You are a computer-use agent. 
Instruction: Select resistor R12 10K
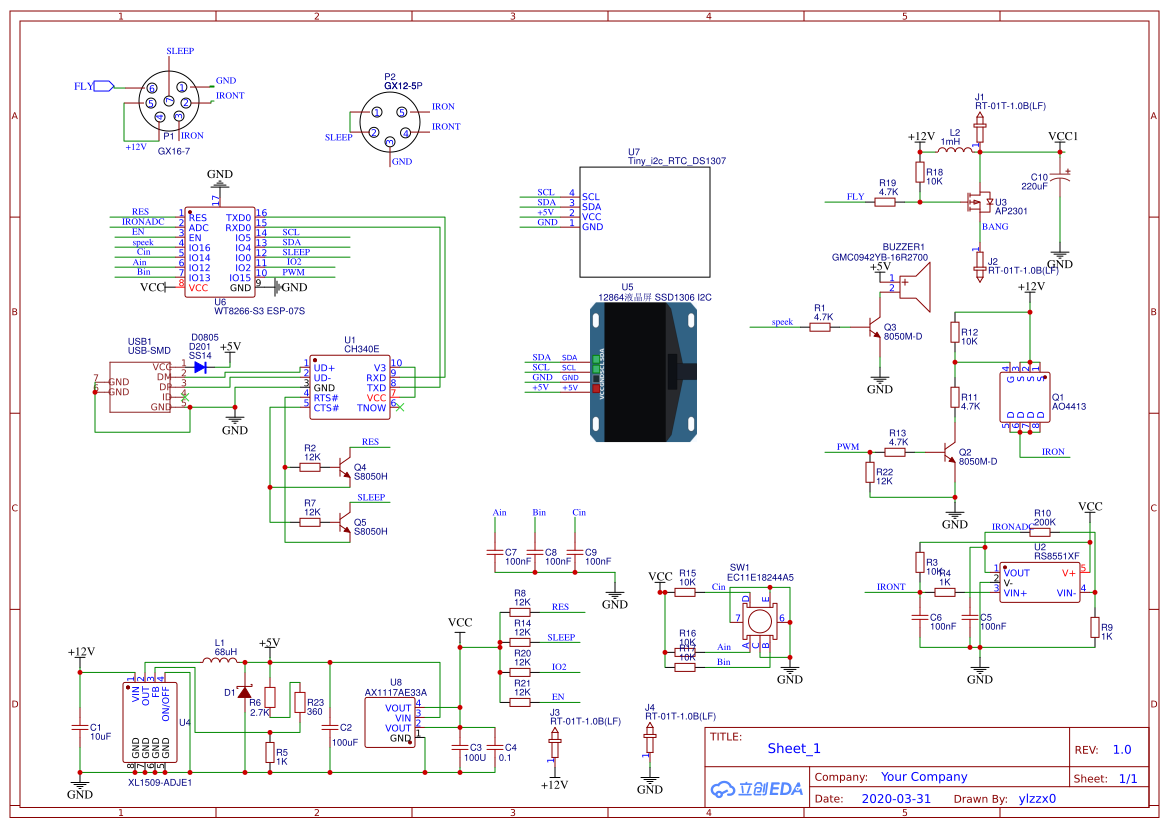[954, 332]
